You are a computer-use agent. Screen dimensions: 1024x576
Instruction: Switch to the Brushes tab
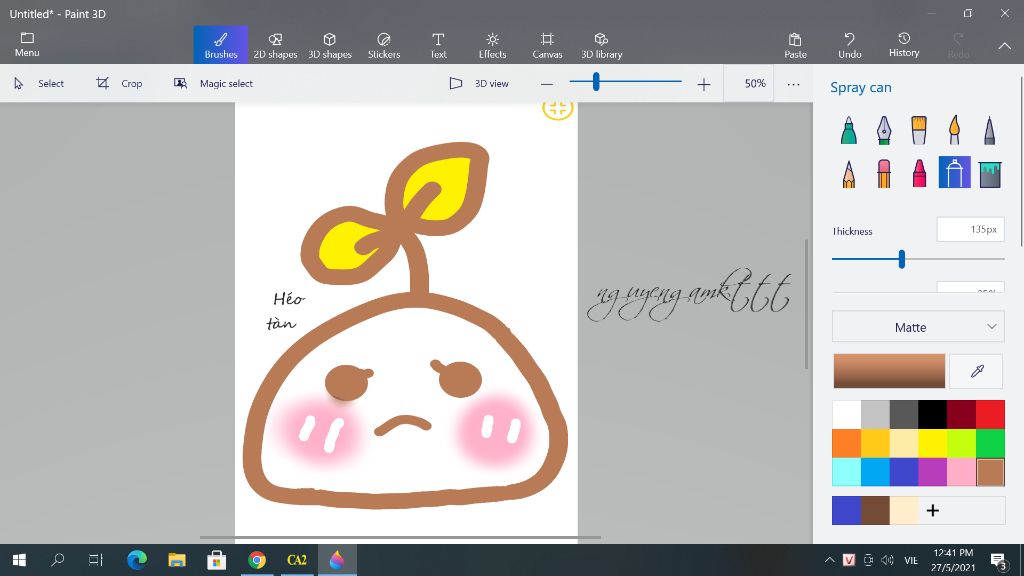[x=221, y=44]
